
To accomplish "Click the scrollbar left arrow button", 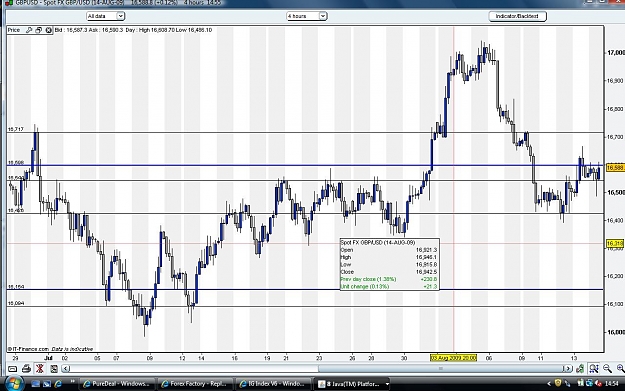I will point(67,369).
